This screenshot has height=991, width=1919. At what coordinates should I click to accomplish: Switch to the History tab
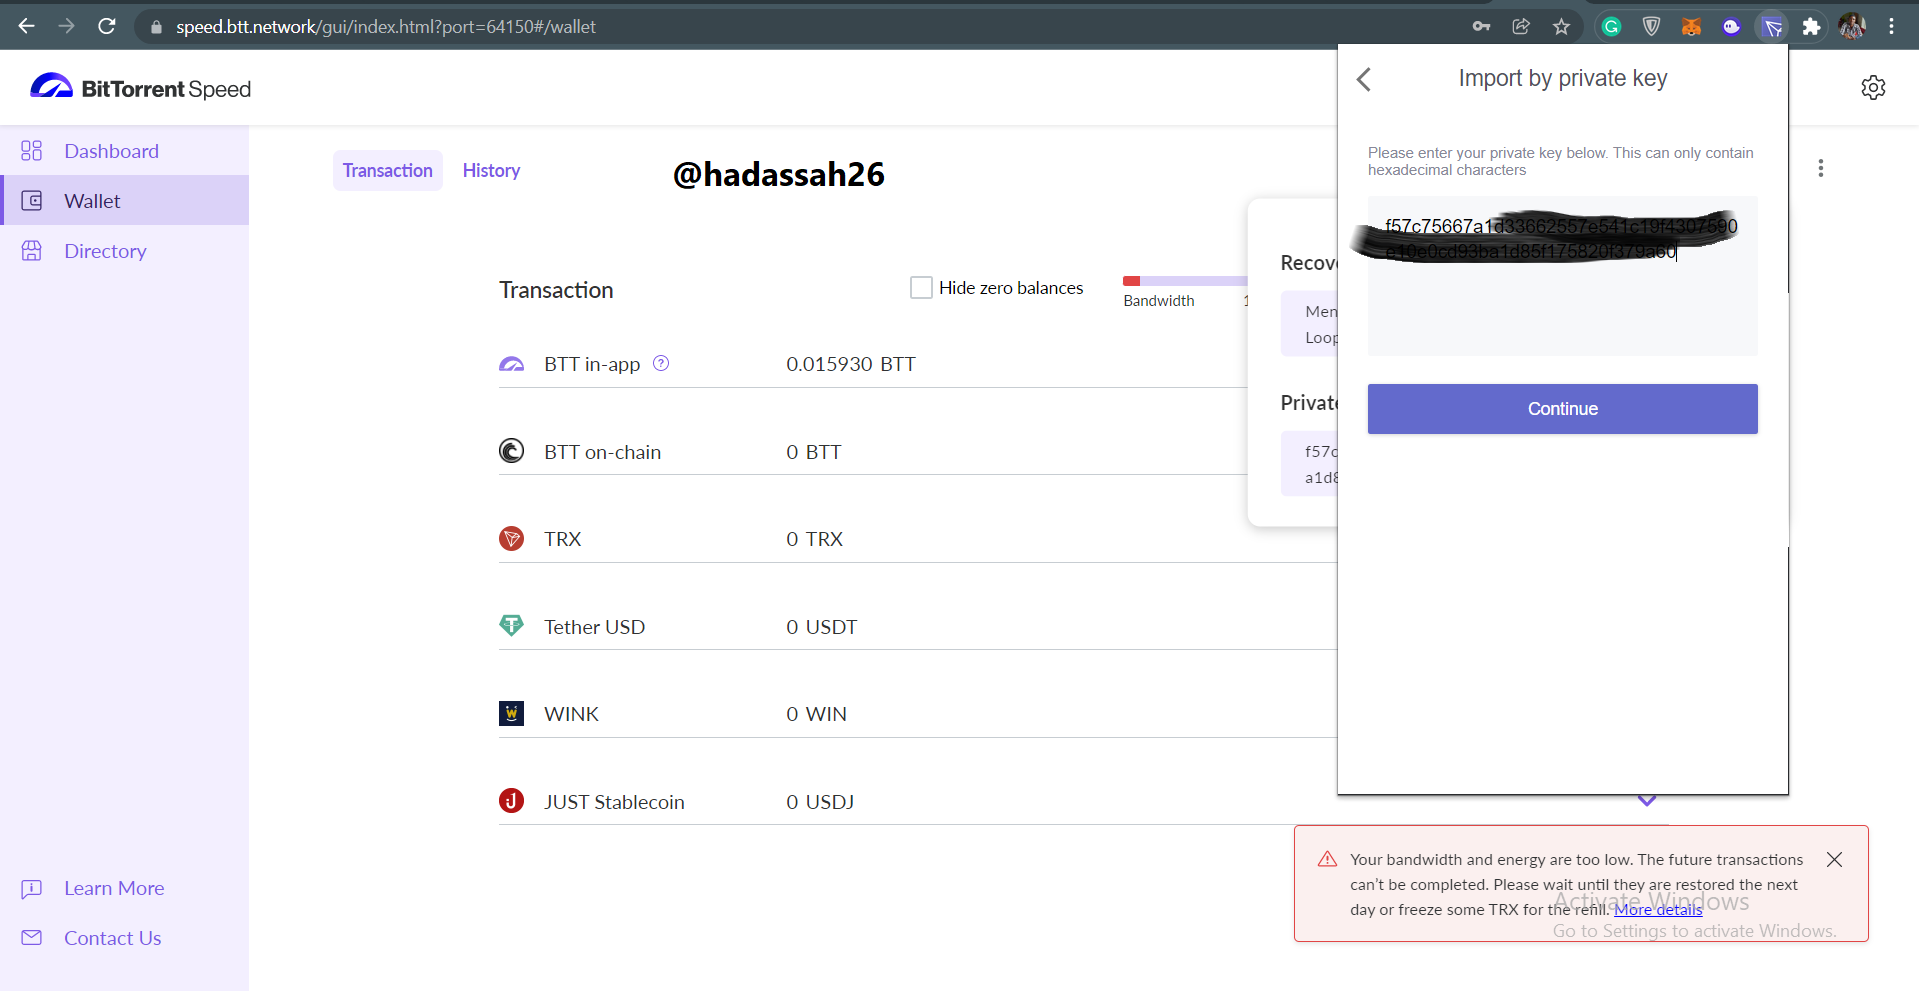point(491,171)
